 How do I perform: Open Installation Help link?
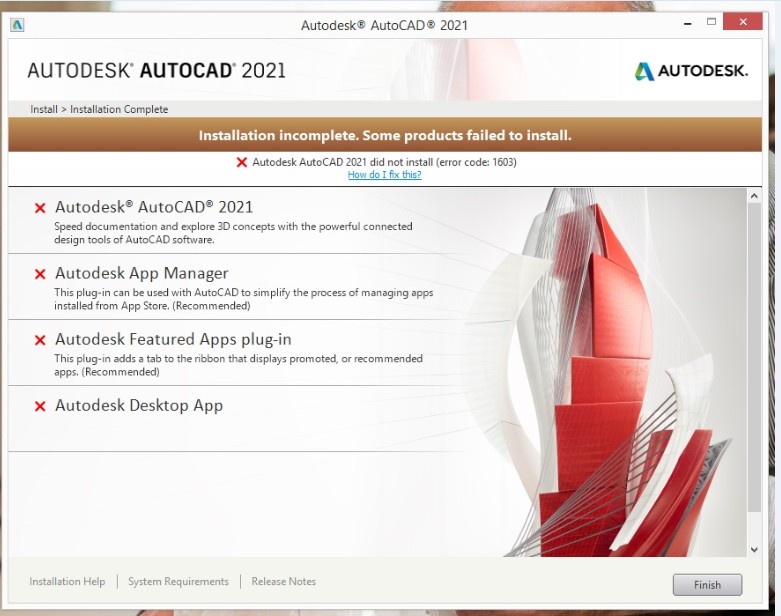tap(67, 581)
